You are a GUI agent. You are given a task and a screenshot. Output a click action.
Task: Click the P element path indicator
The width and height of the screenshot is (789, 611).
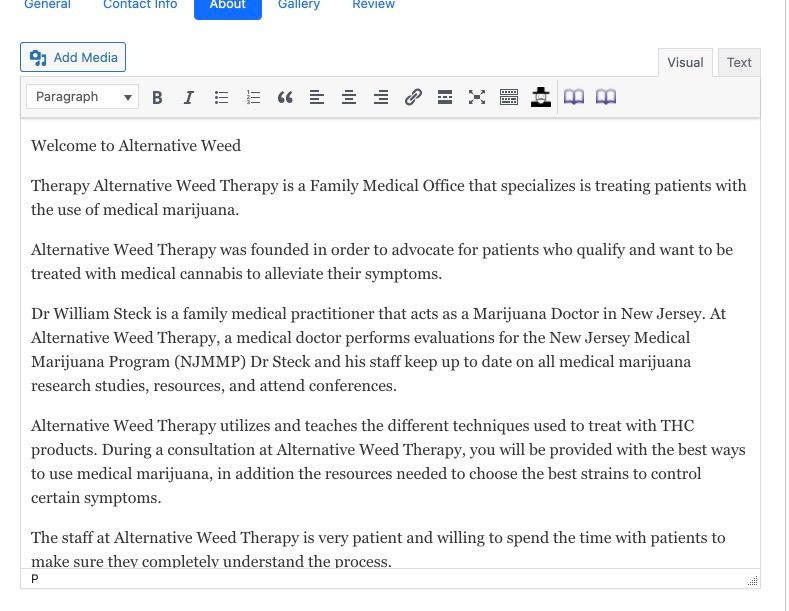point(35,579)
